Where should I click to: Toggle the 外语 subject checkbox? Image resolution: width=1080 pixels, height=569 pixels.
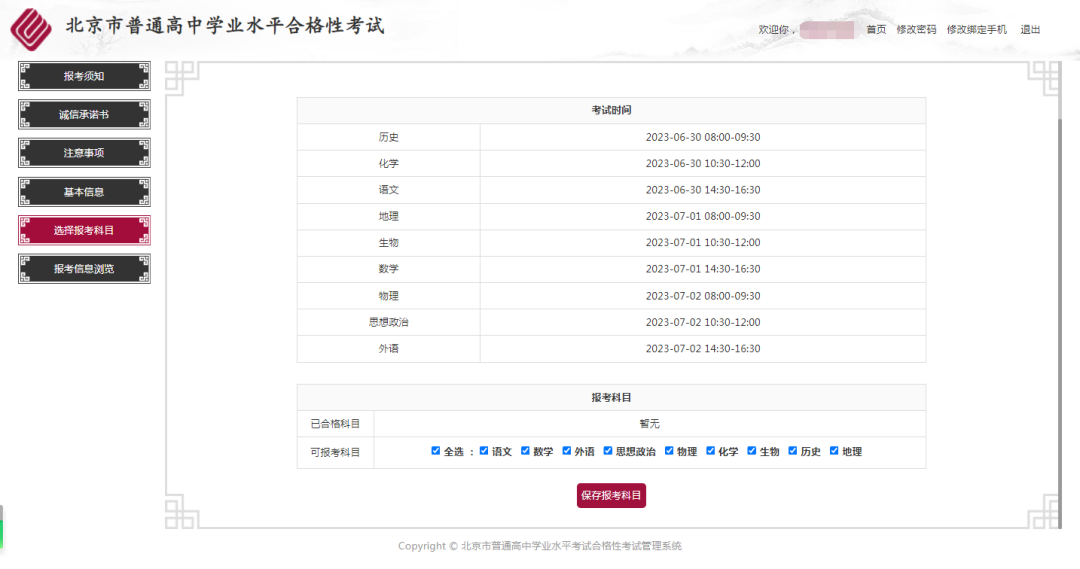point(566,451)
